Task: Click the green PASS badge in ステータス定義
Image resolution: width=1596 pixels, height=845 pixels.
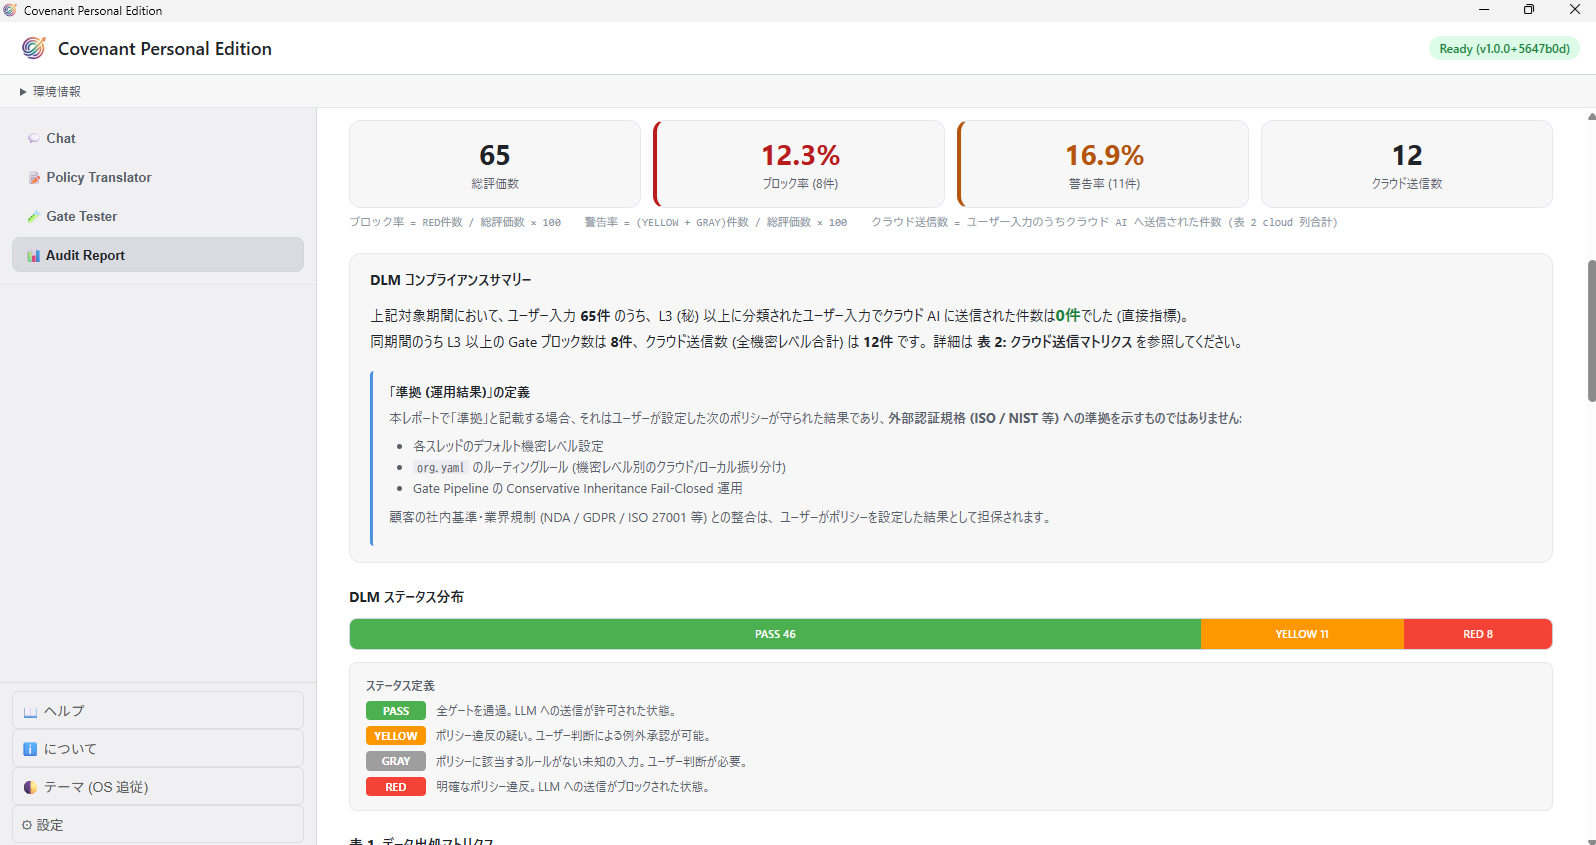Action: (x=396, y=711)
